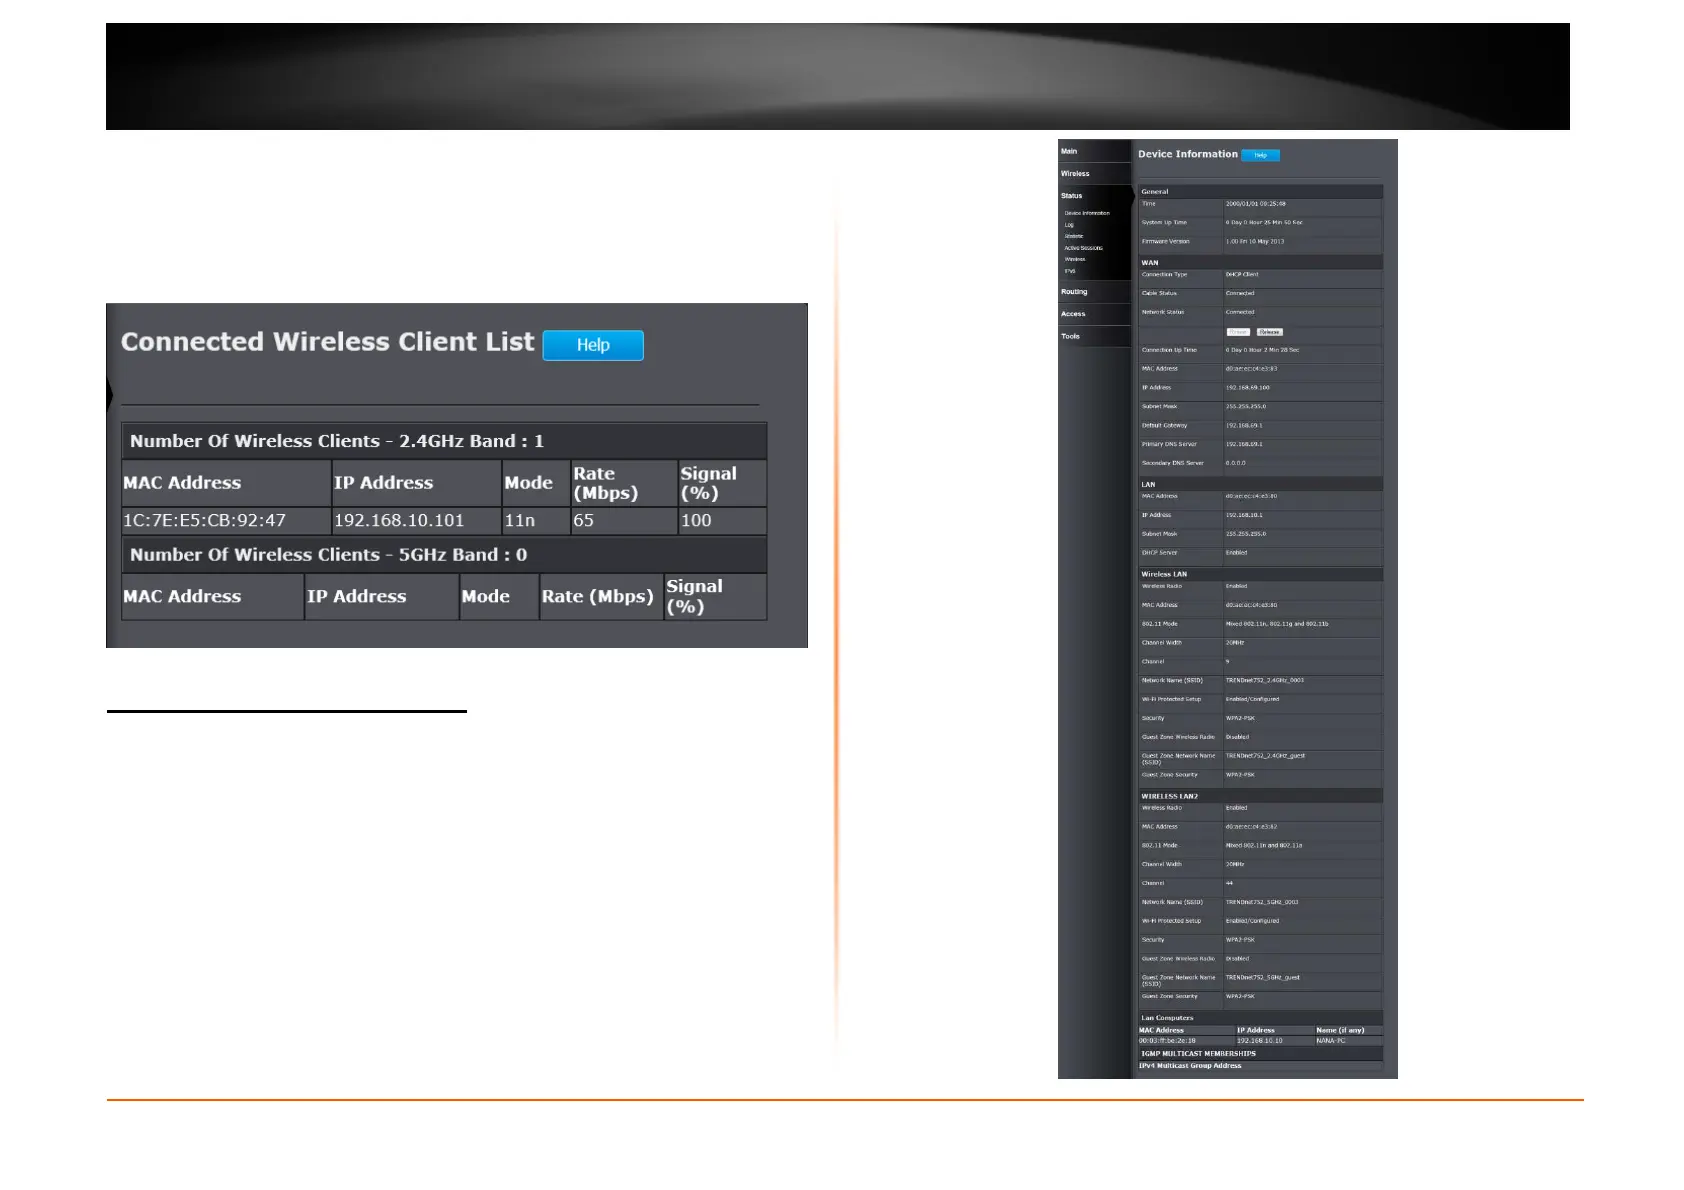Click WAN MAC address d0:ae:ec:c4:e3:83
Viewport: 1684px width, 1190px height.
pos(1252,369)
